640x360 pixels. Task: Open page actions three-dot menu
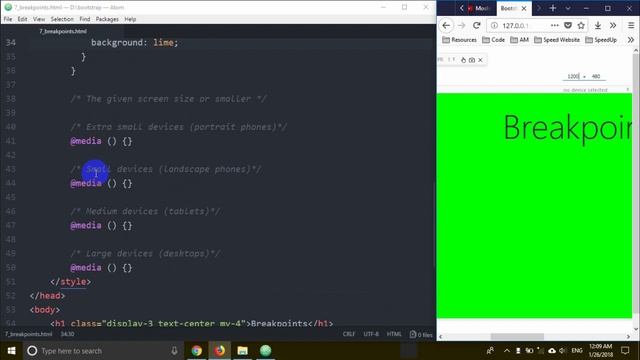click(554, 25)
